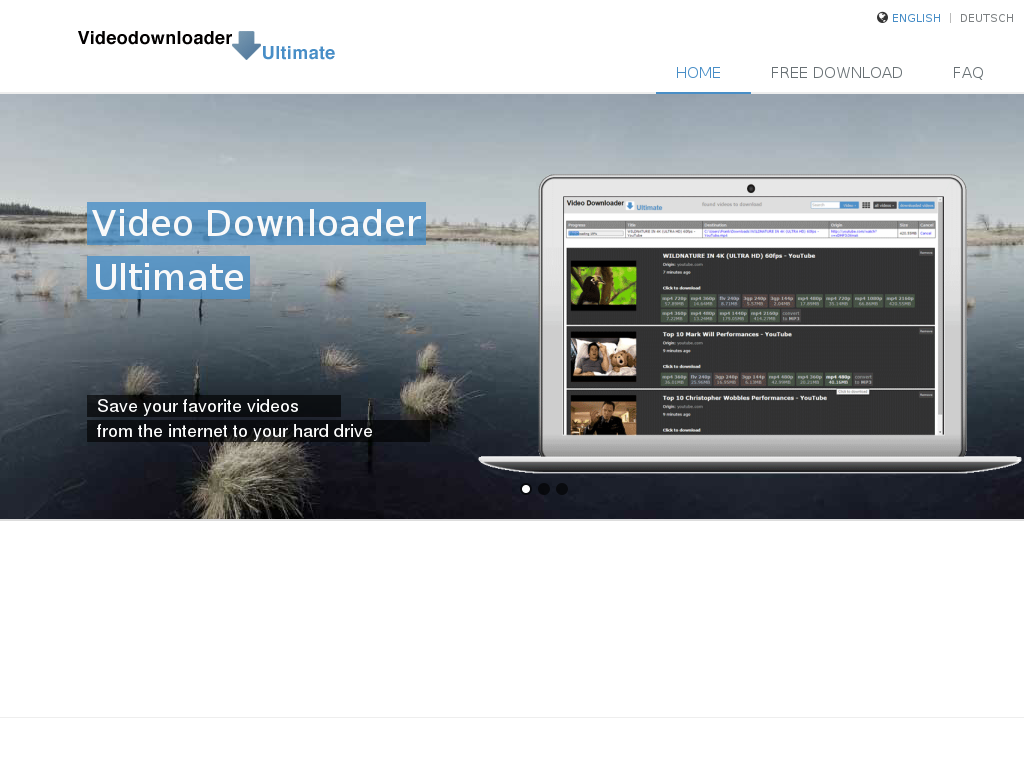Click the globe language icon
This screenshot has width=1024, height=768.
(x=883, y=17)
